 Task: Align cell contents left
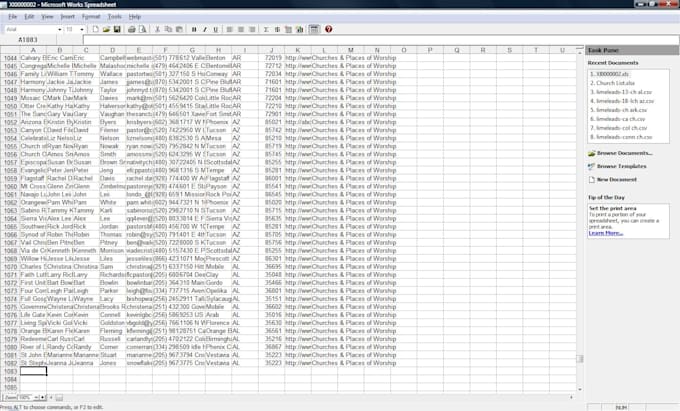pos(229,29)
